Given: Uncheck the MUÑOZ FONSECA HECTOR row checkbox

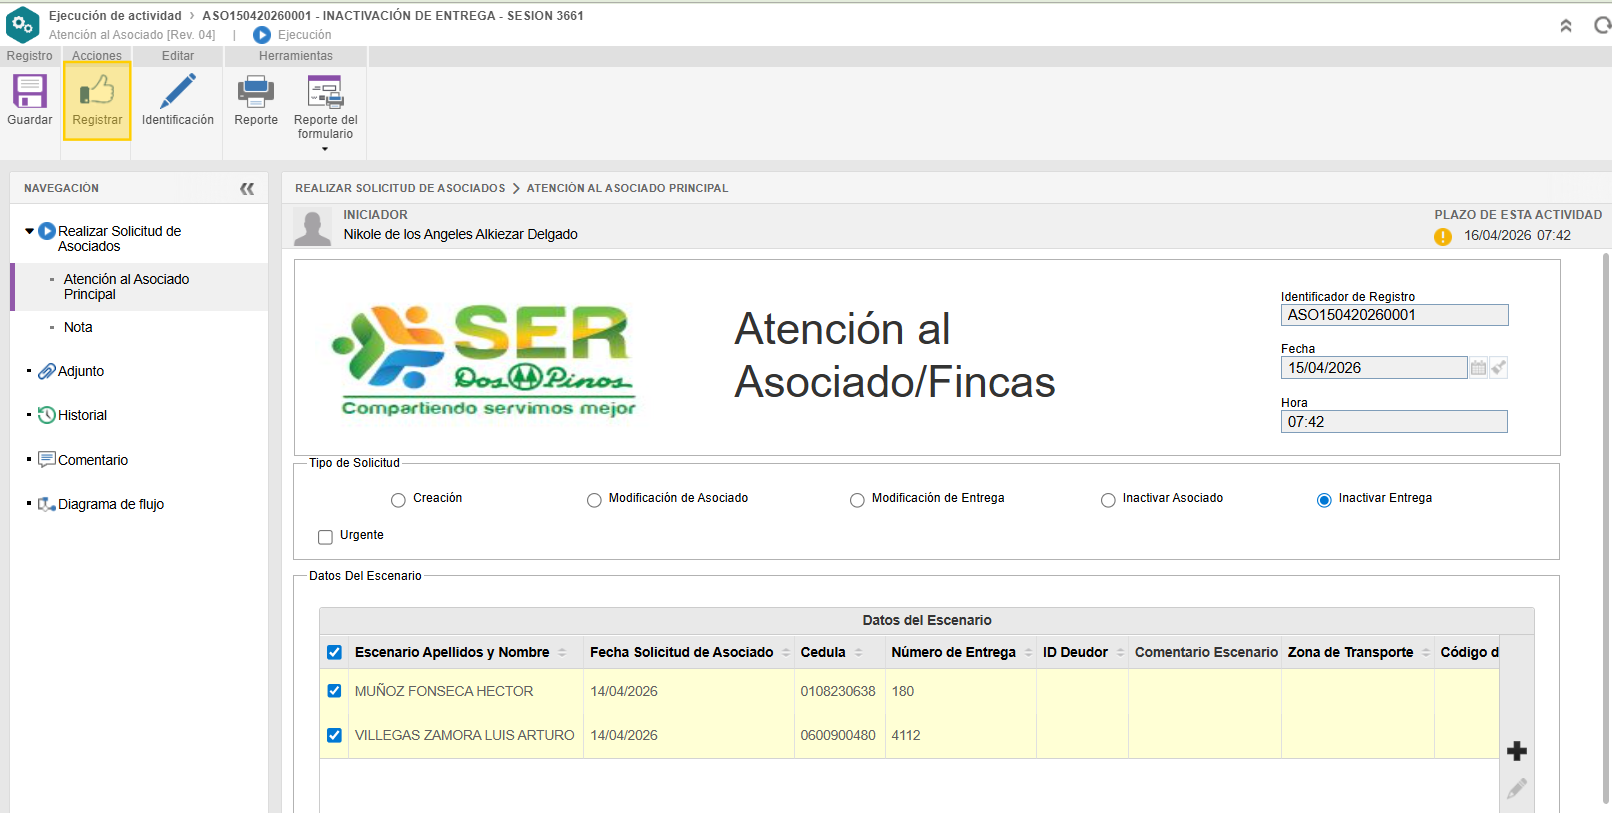Looking at the screenshot, I should [334, 691].
